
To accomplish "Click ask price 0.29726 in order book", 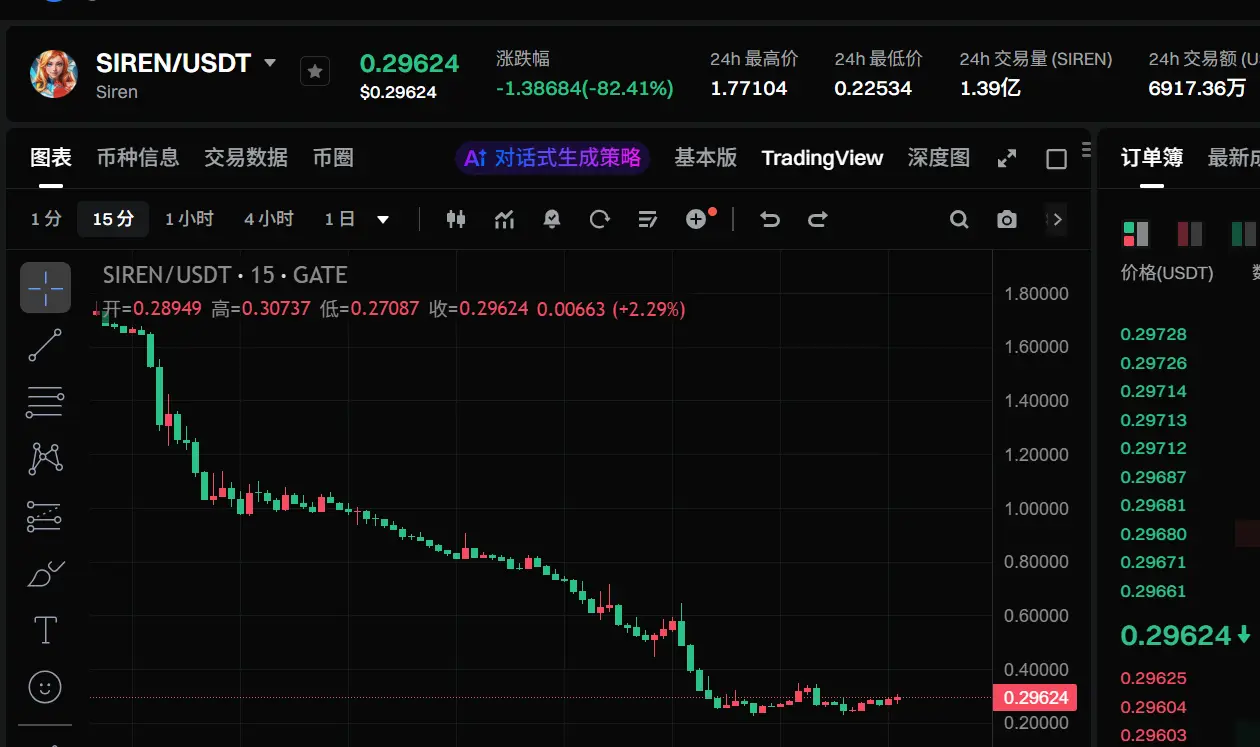I will click(1153, 363).
